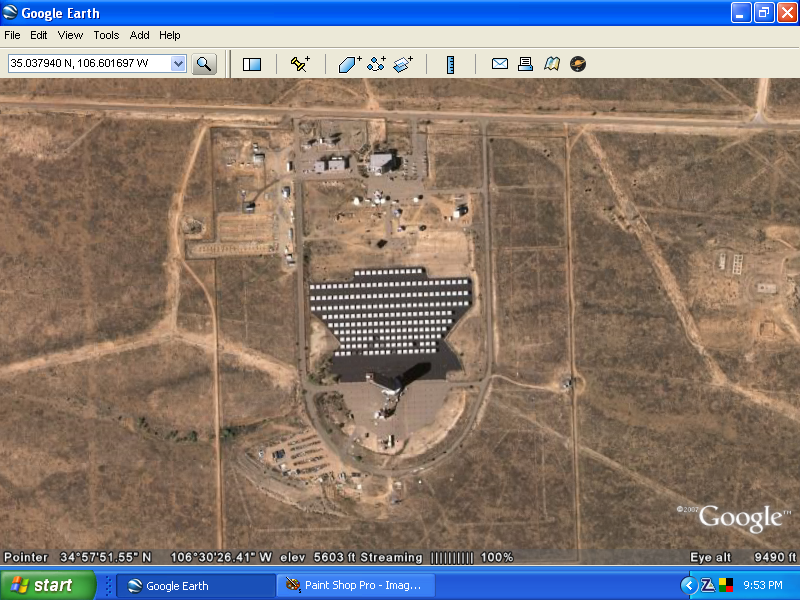Expand the search coordinates dropdown arrow
800x600 pixels.
click(178, 64)
